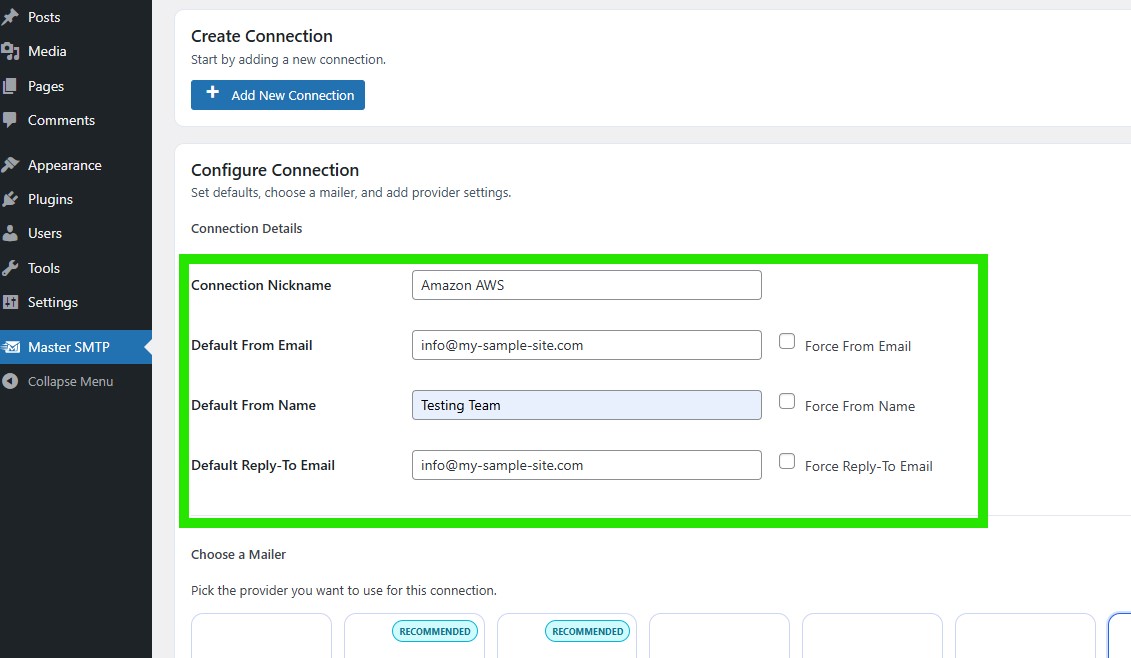This screenshot has height=658, width=1131.
Task: Select the Default Reply-To Email field
Action: pos(586,465)
